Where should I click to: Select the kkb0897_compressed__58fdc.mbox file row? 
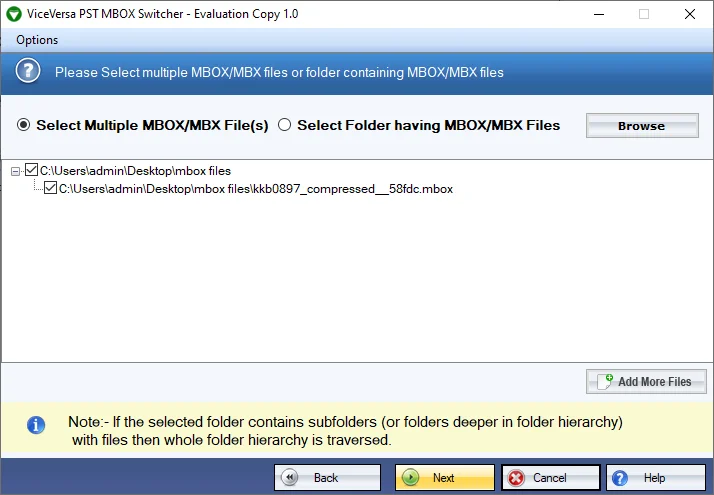coord(256,189)
